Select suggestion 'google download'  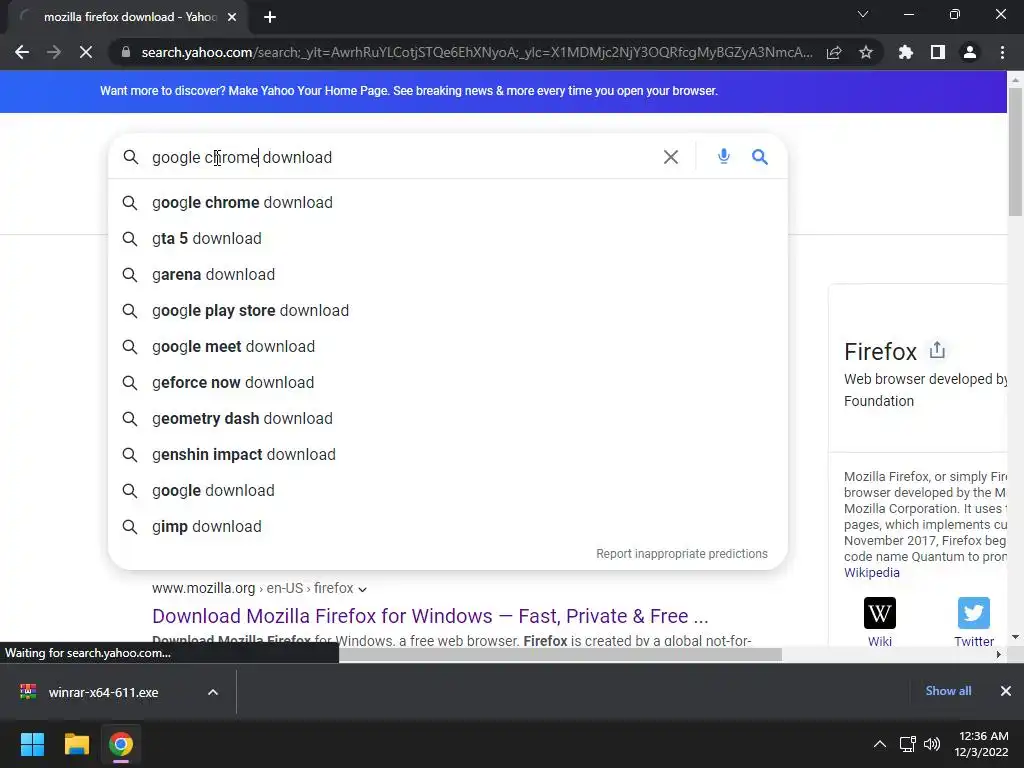[447, 490]
